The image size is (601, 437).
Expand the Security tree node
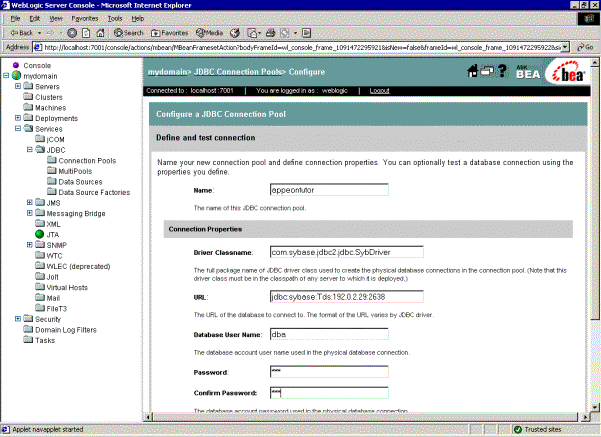[x=18, y=318]
